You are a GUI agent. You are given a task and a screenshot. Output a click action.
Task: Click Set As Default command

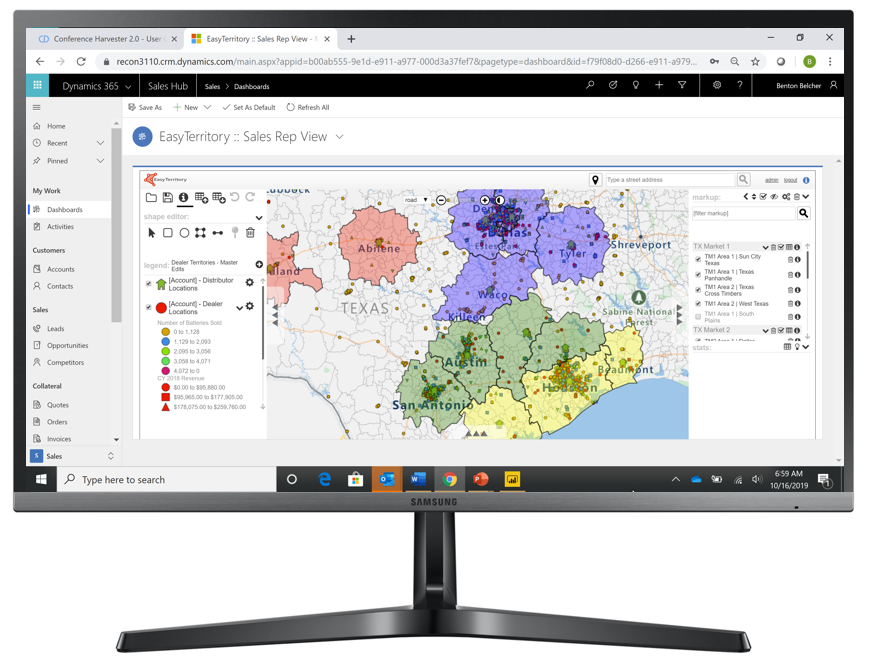(x=249, y=108)
